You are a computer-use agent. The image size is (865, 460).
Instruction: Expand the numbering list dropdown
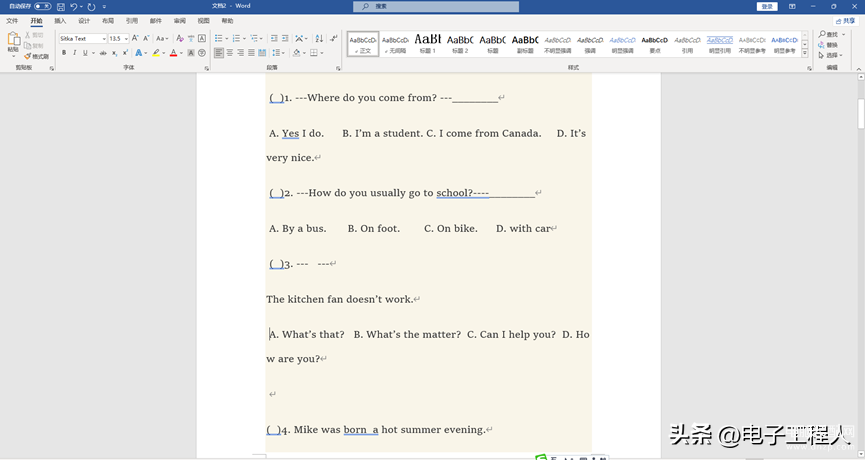pyautogui.click(x=244, y=39)
